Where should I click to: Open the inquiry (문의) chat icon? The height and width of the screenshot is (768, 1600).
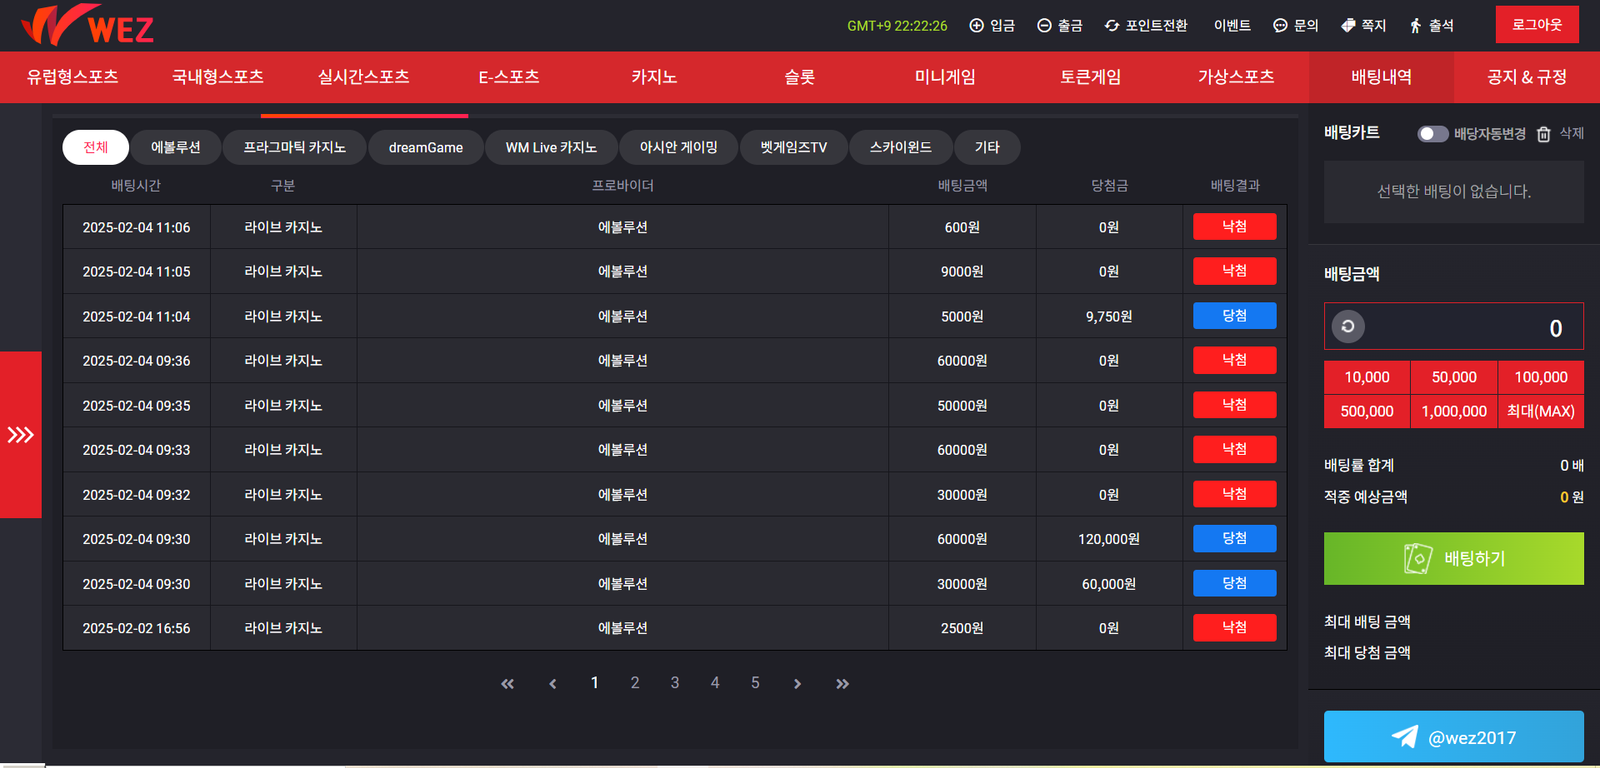[1280, 26]
